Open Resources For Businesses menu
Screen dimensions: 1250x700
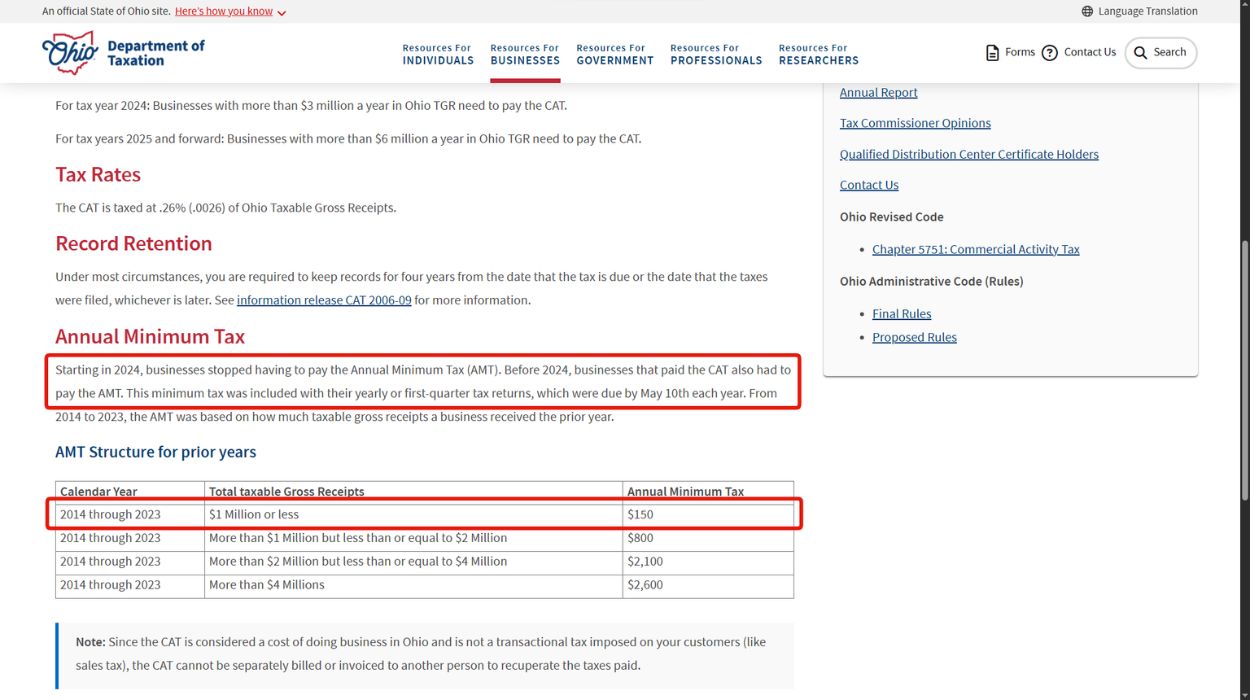tap(525, 54)
